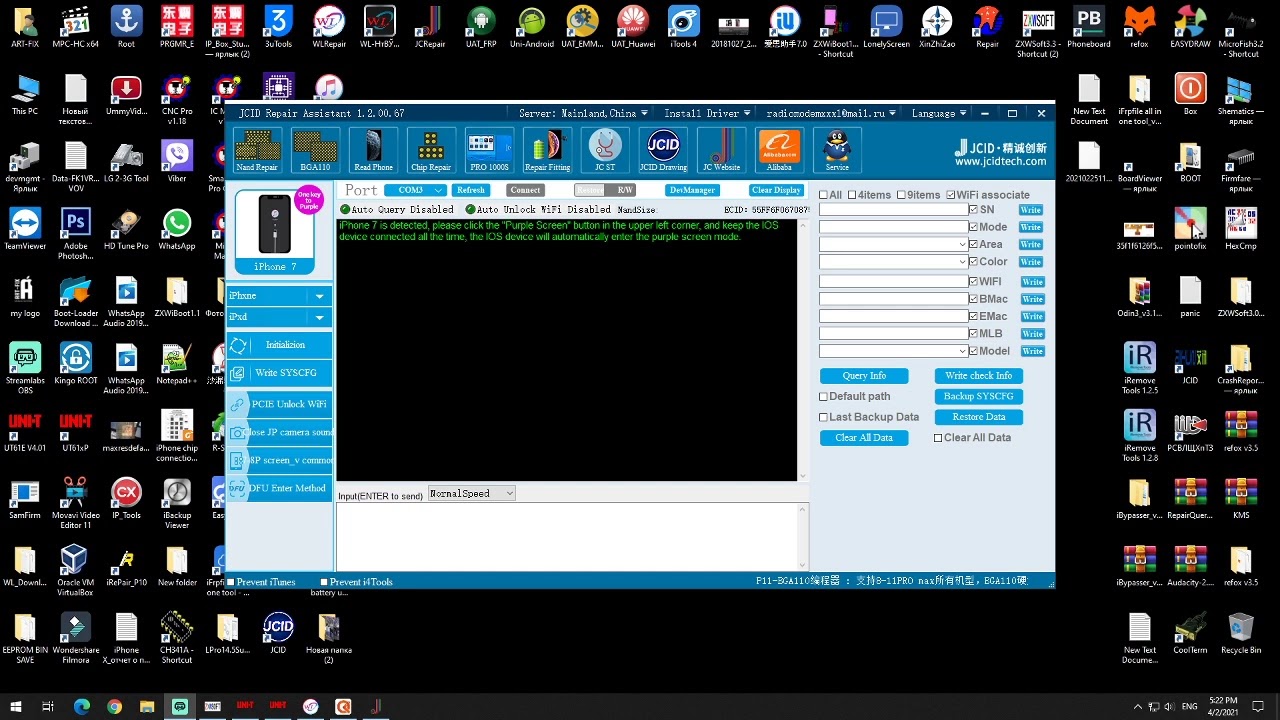Open the Service penguin icon

point(837,150)
